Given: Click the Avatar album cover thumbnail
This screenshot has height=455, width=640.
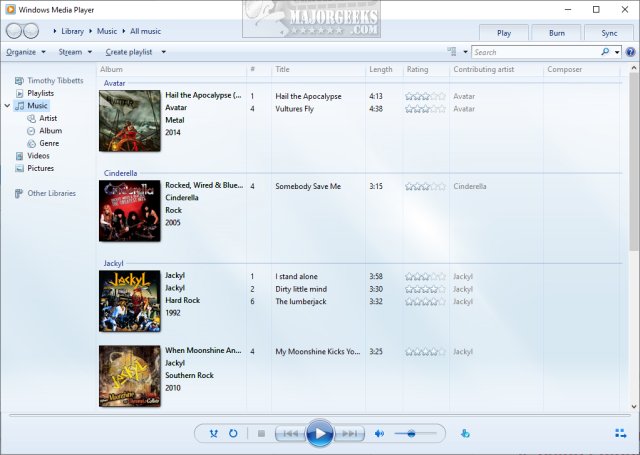Looking at the screenshot, I should (130, 121).
